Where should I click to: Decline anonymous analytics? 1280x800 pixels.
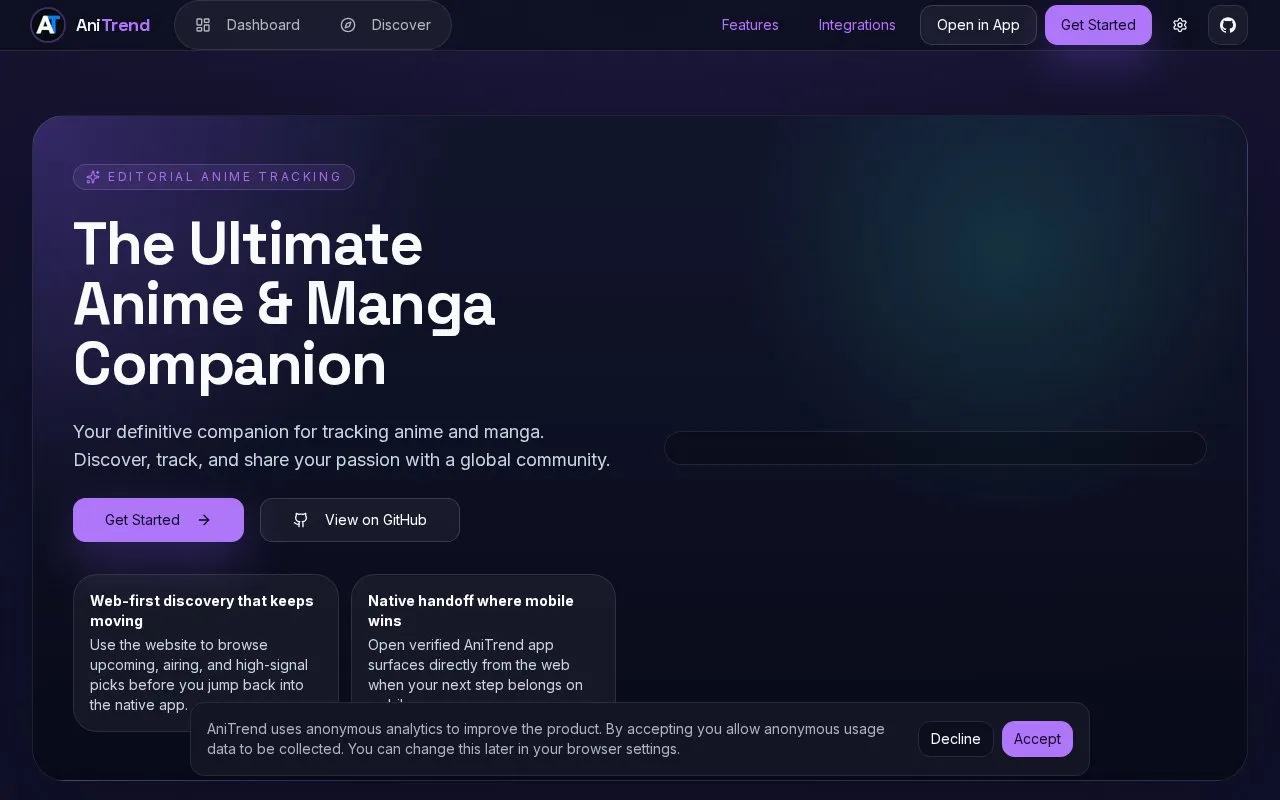point(956,739)
